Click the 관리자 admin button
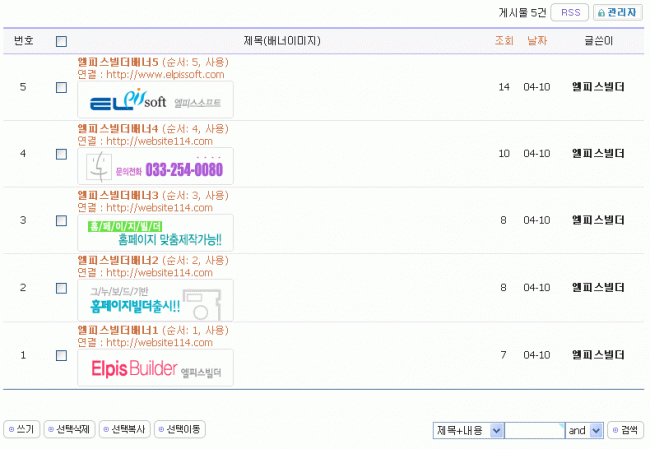Screen dimensions: 650x449 [618, 12]
